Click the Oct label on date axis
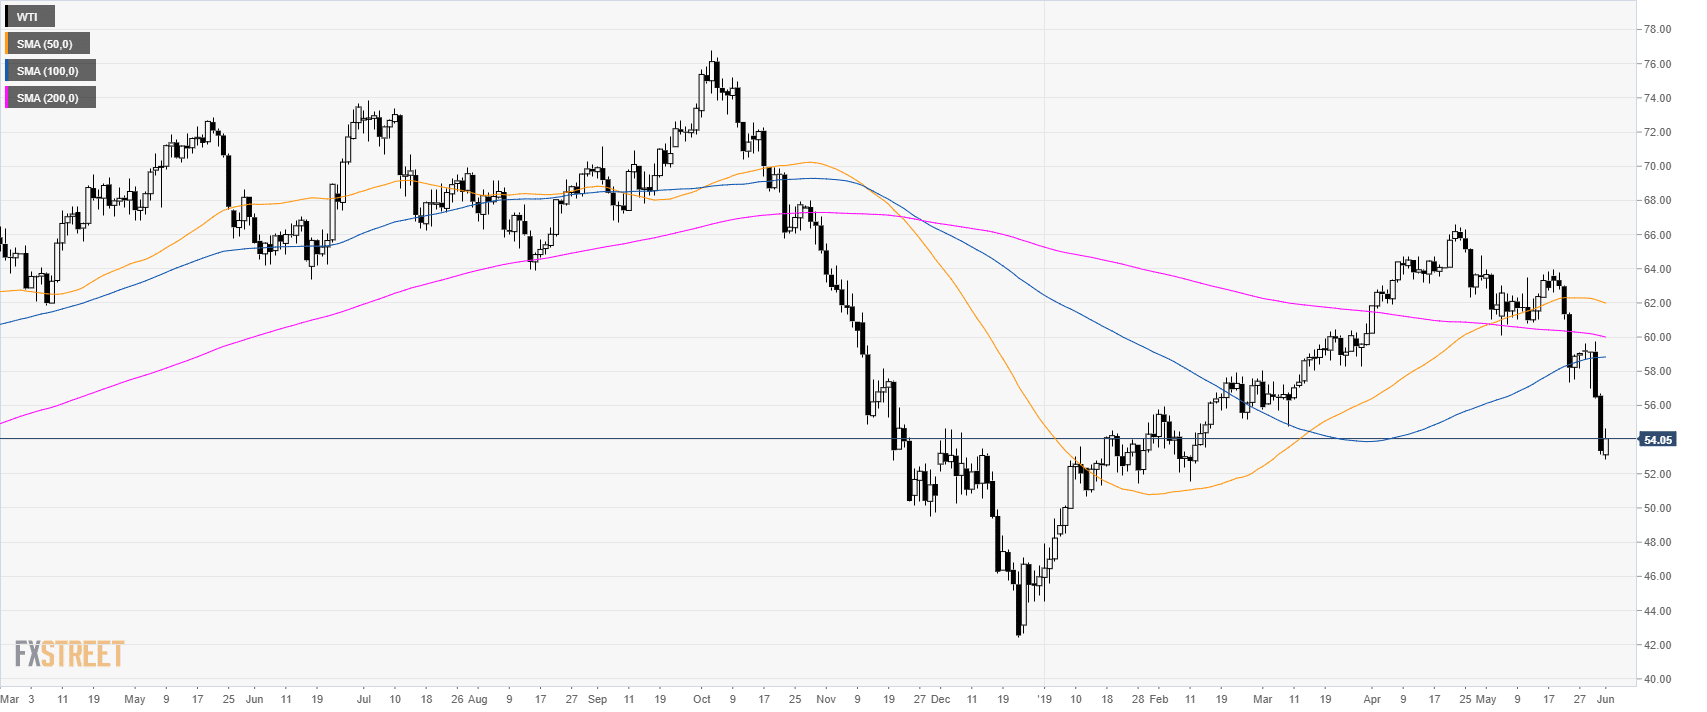 coord(702,699)
